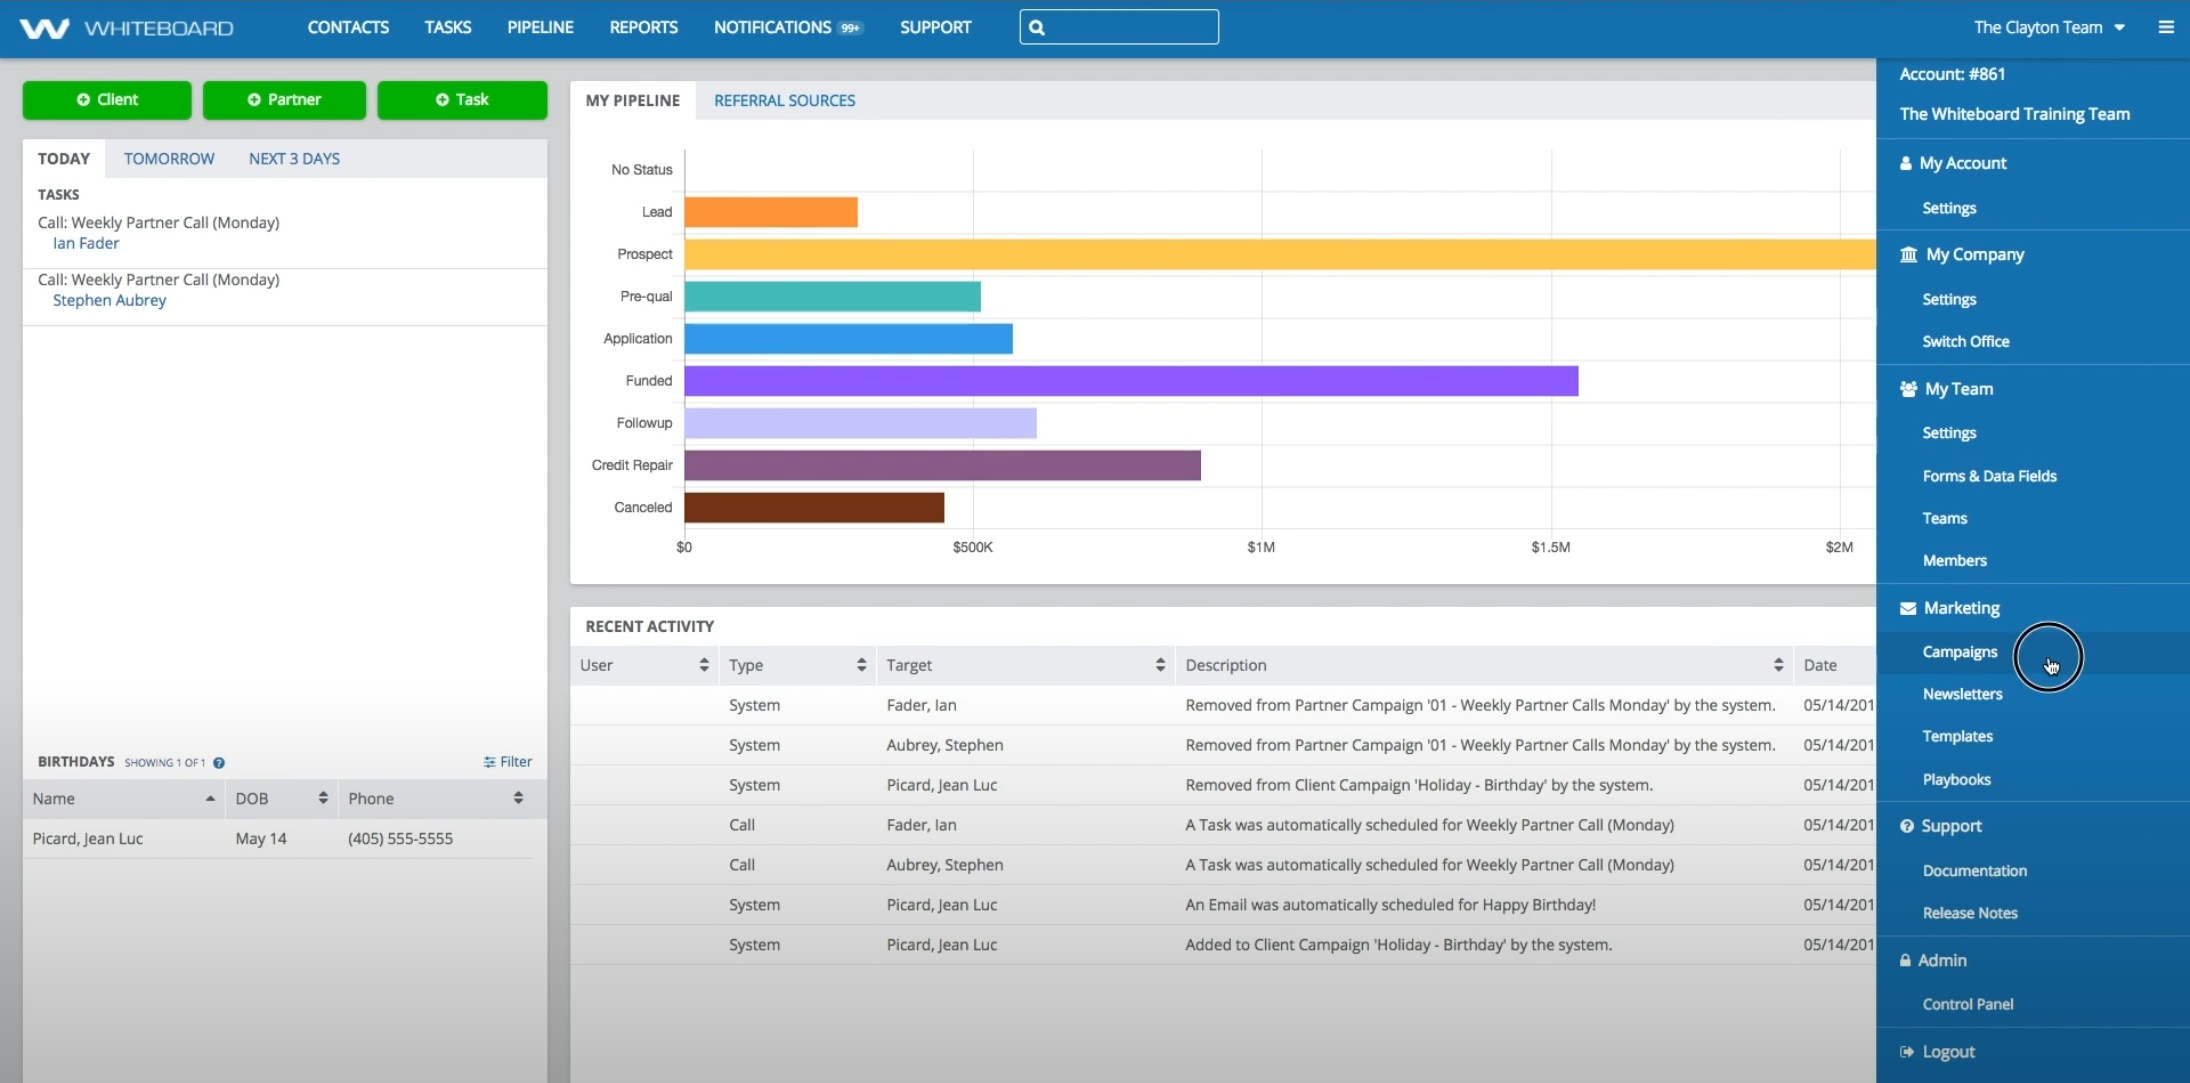The width and height of the screenshot is (2190, 1083).
Task: Sort Recent Activity by Target column
Action: (1160, 665)
